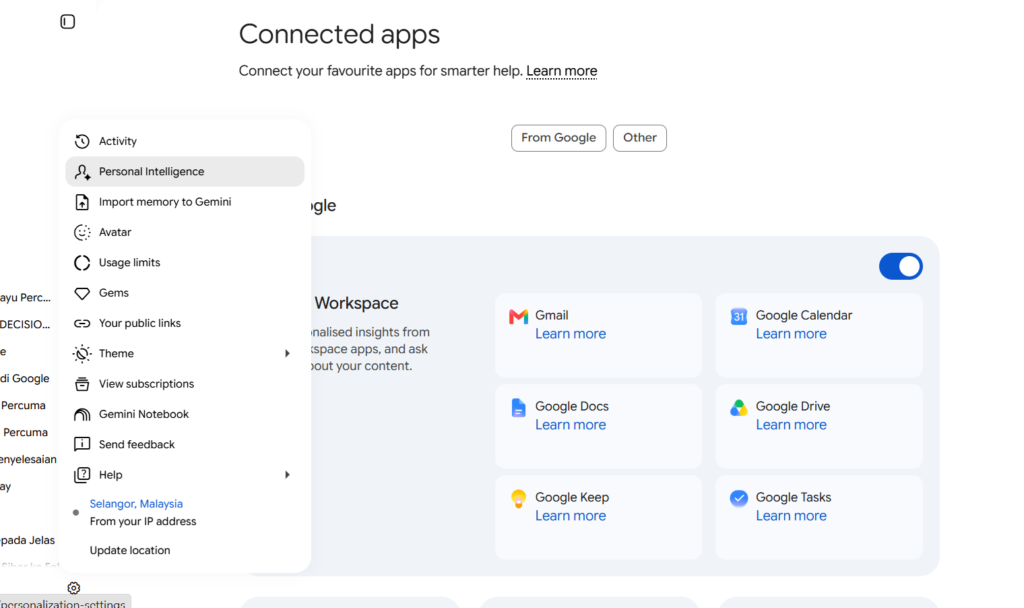1024x608 pixels.
Task: Expand the Theme submenu arrow
Action: click(x=287, y=353)
